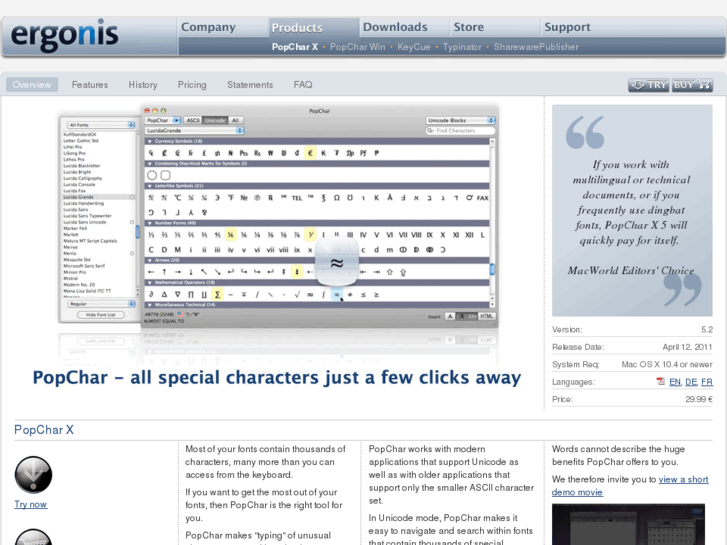
Task: Open the Regular style dropdown in screenshot
Action: coord(101,304)
